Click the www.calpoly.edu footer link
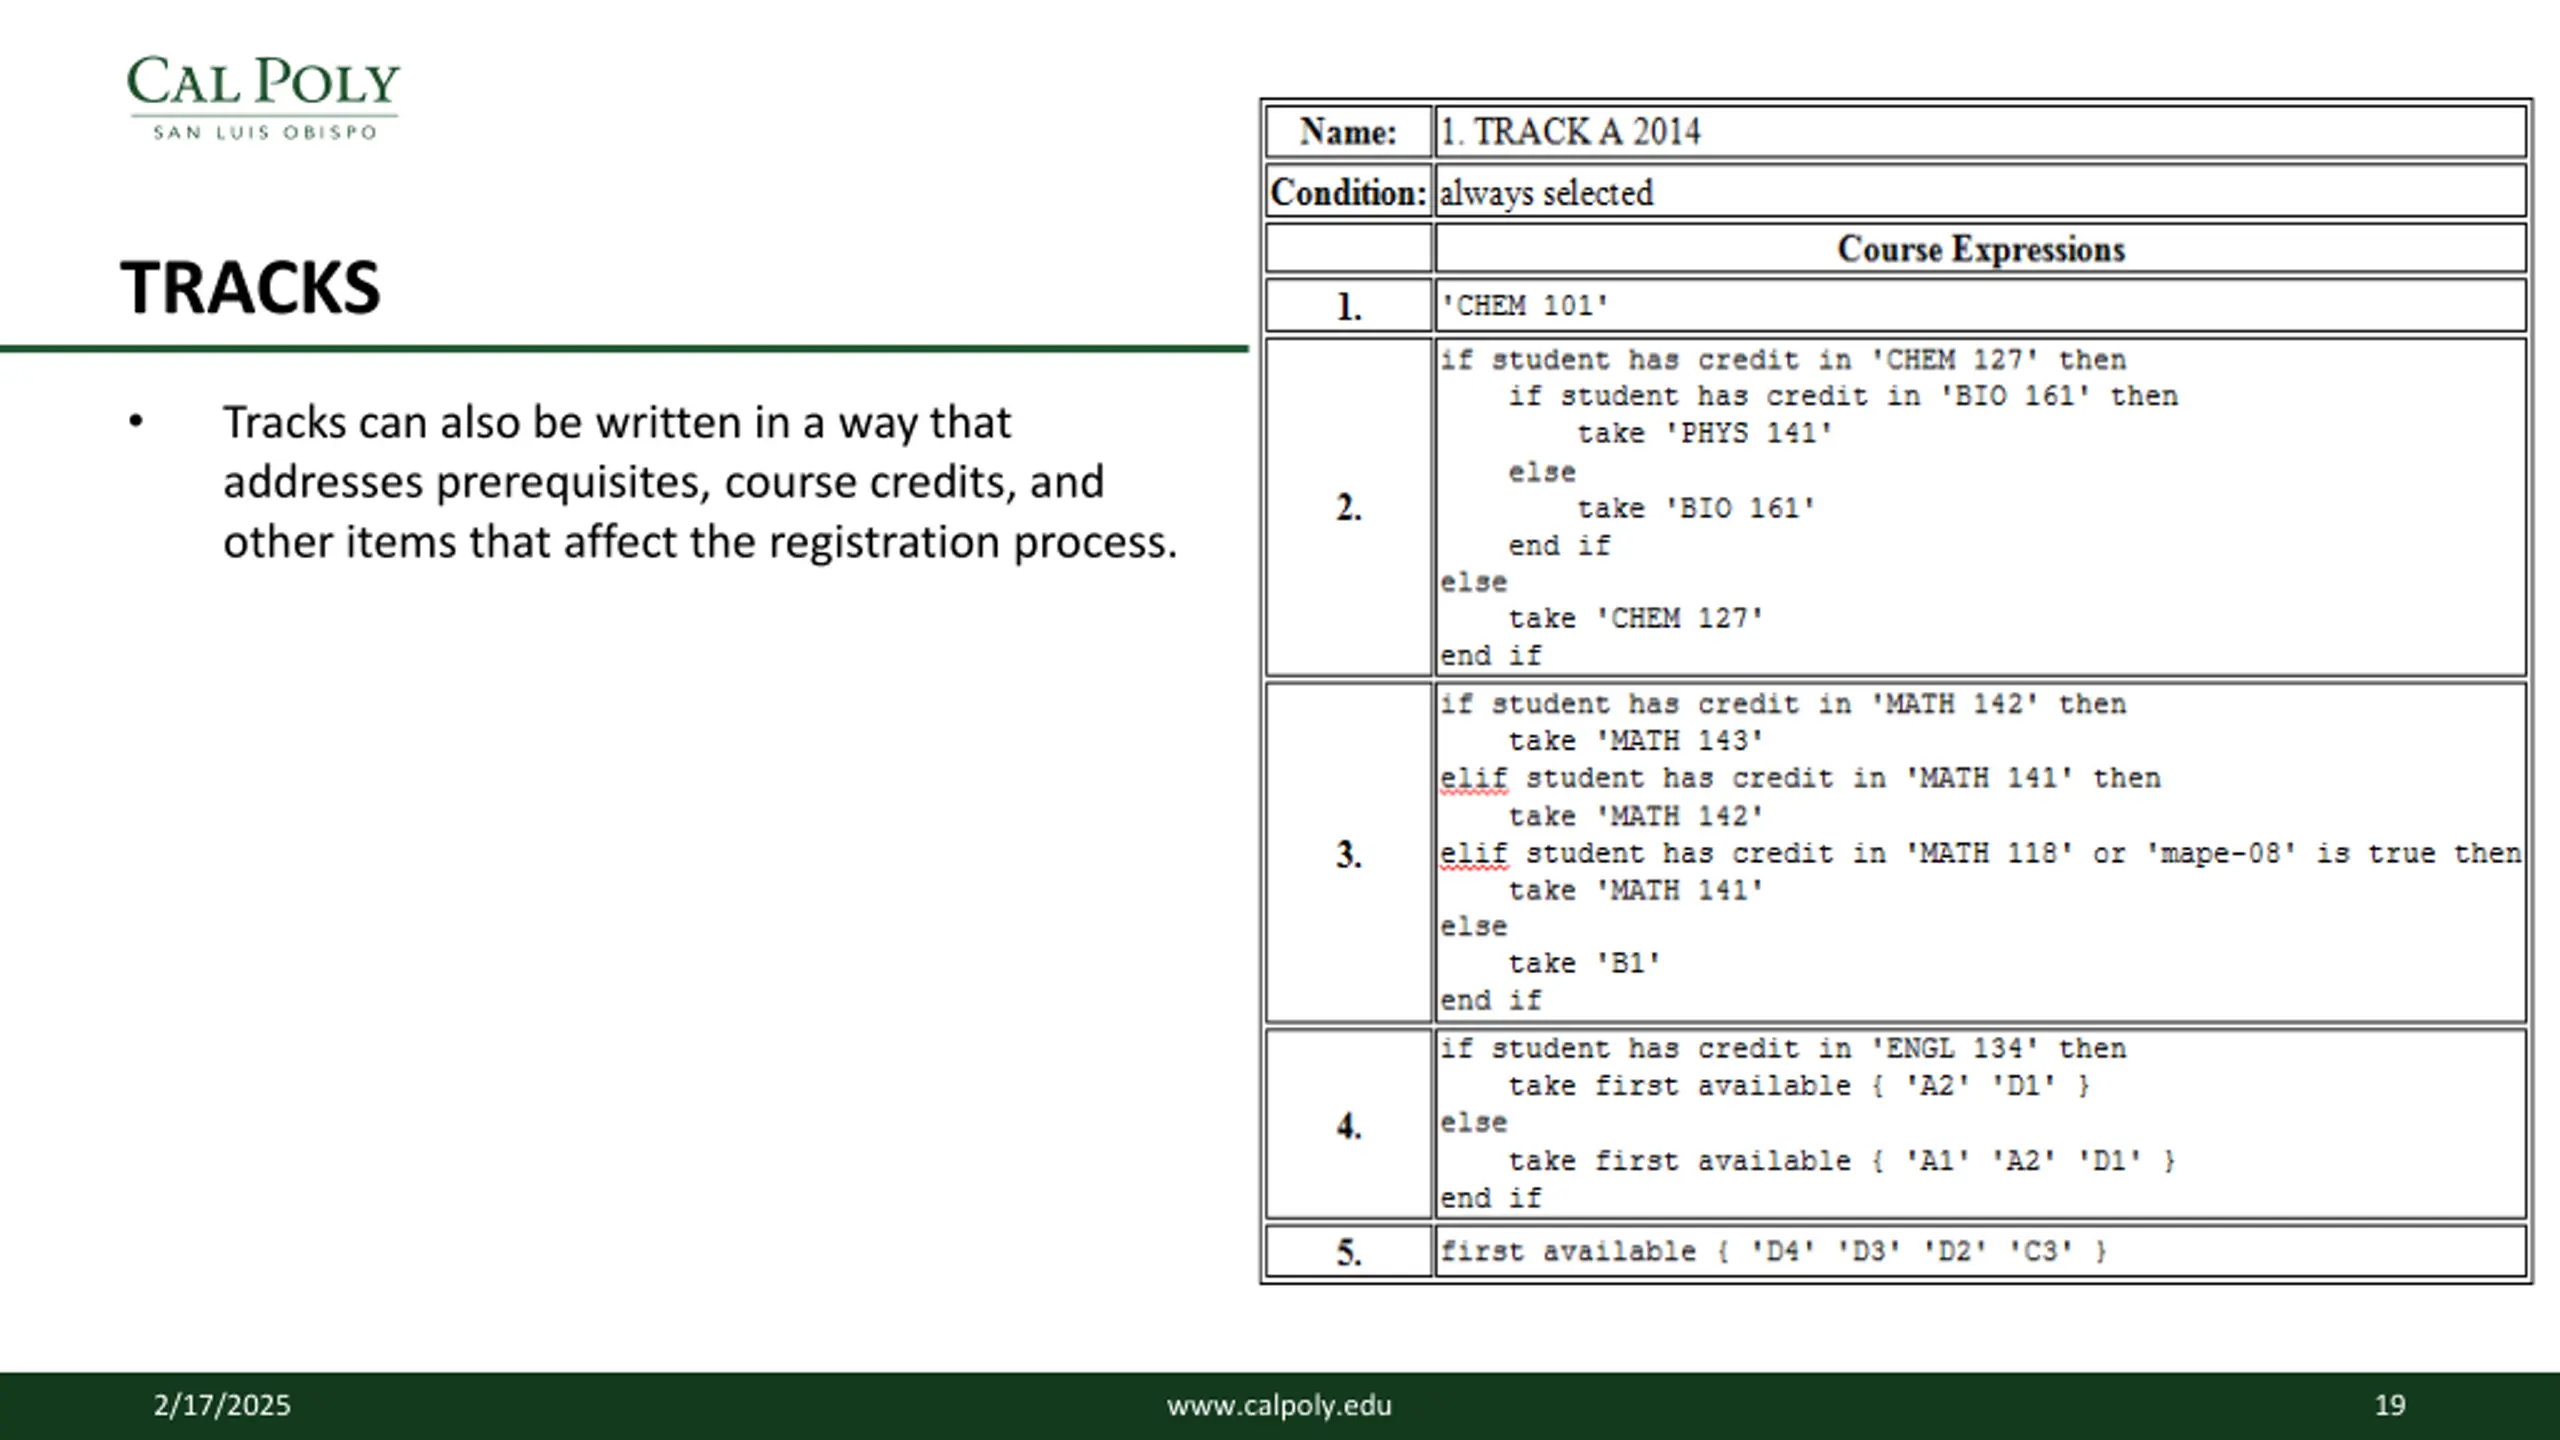The height and width of the screenshot is (1440, 2560). click(1279, 1405)
